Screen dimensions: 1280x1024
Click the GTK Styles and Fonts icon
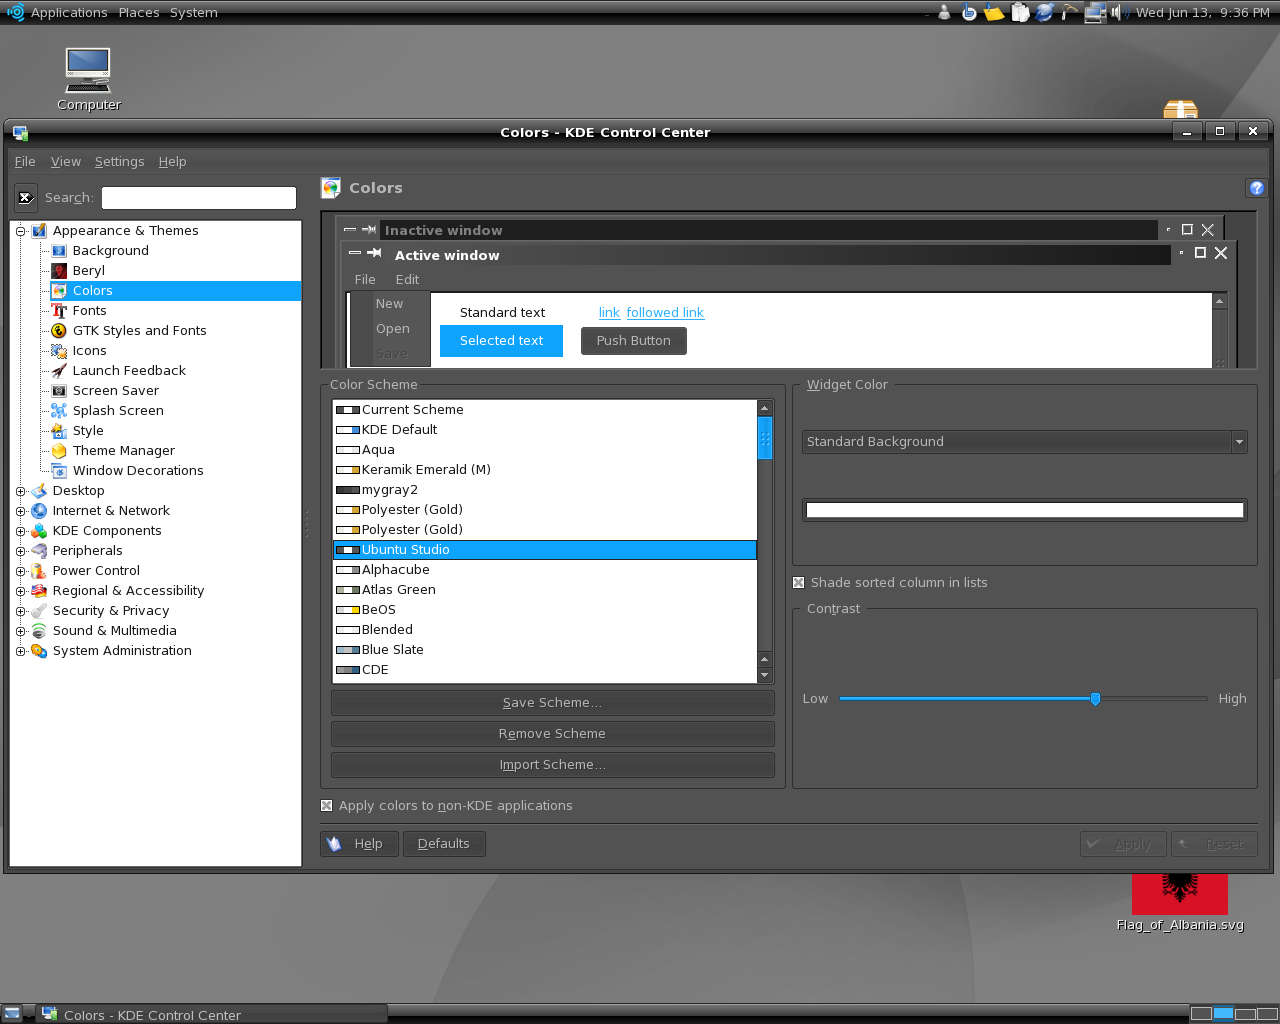[59, 331]
